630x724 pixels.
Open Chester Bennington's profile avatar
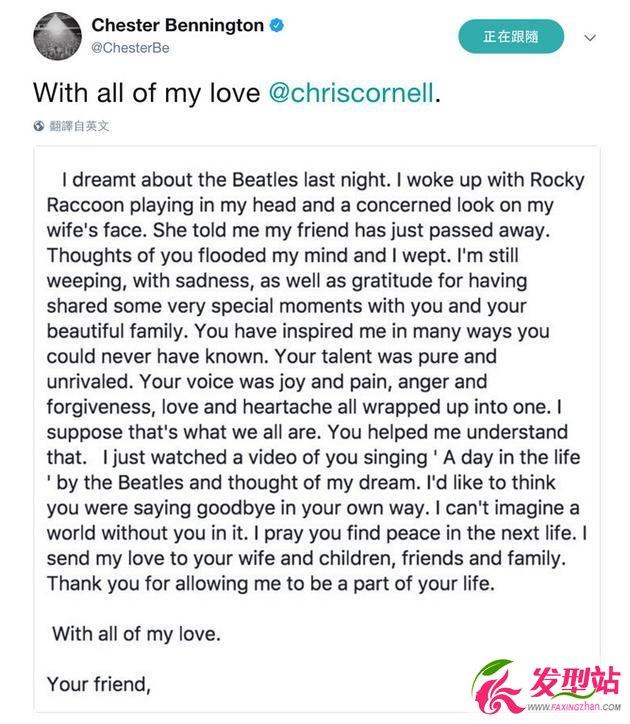coord(58,37)
